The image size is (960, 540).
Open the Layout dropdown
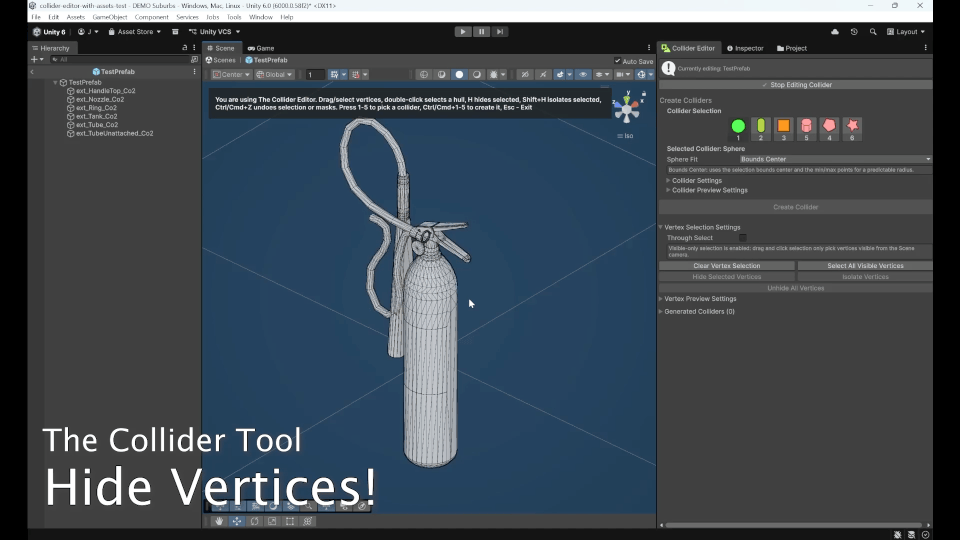coord(906,32)
